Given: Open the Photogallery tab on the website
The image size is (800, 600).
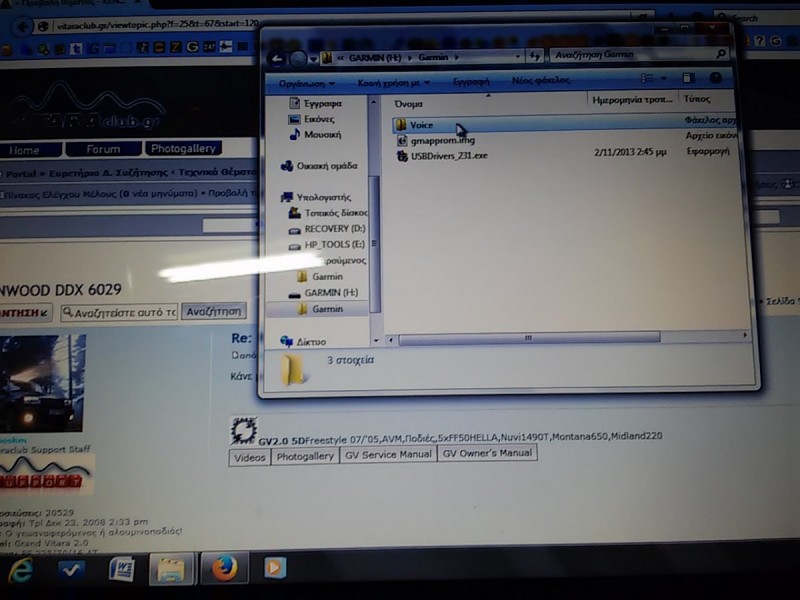Looking at the screenshot, I should pos(183,148).
